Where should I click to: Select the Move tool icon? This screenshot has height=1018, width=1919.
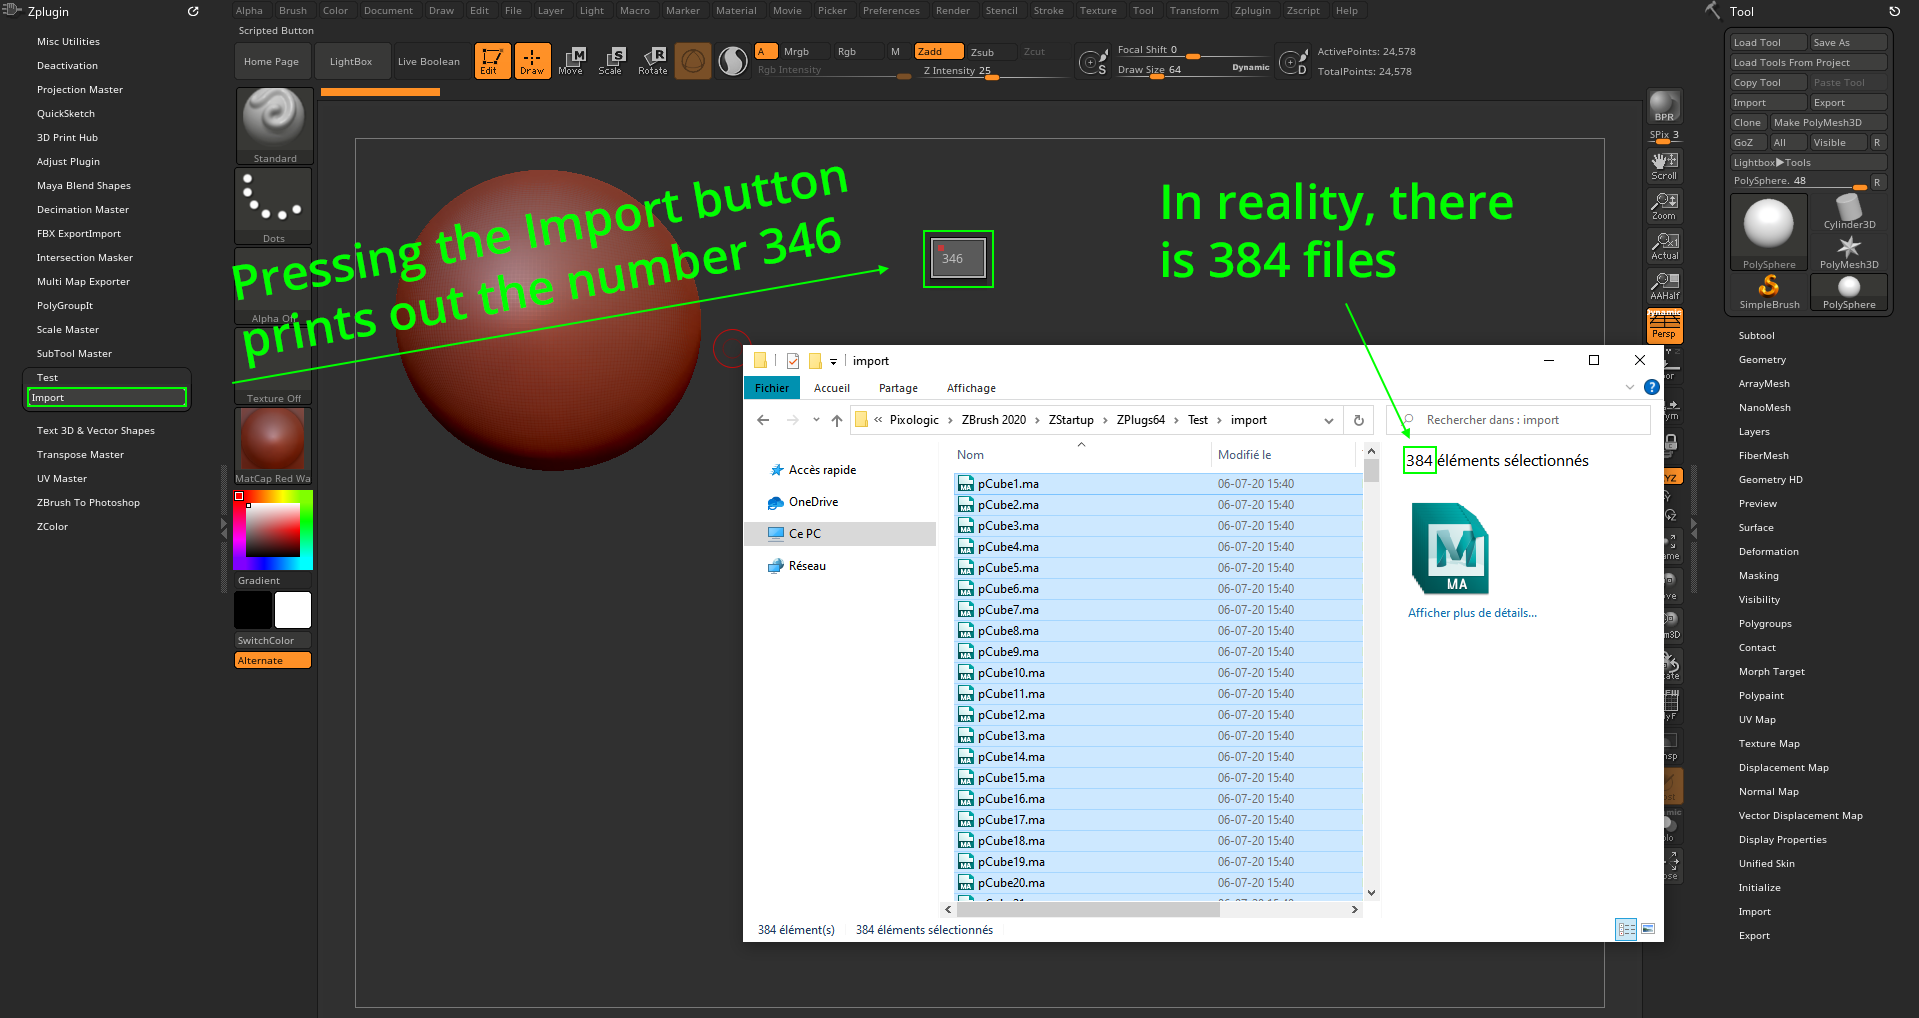tap(571, 61)
